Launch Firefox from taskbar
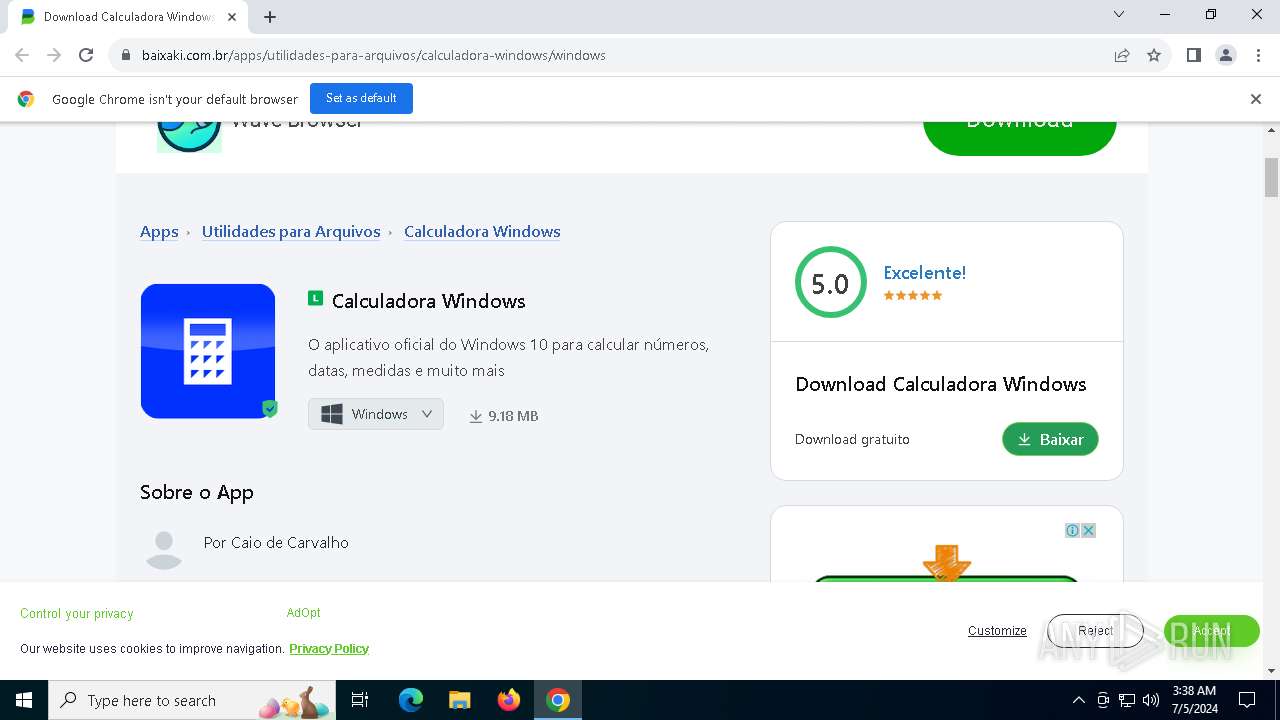Viewport: 1280px width, 720px height. 509,700
